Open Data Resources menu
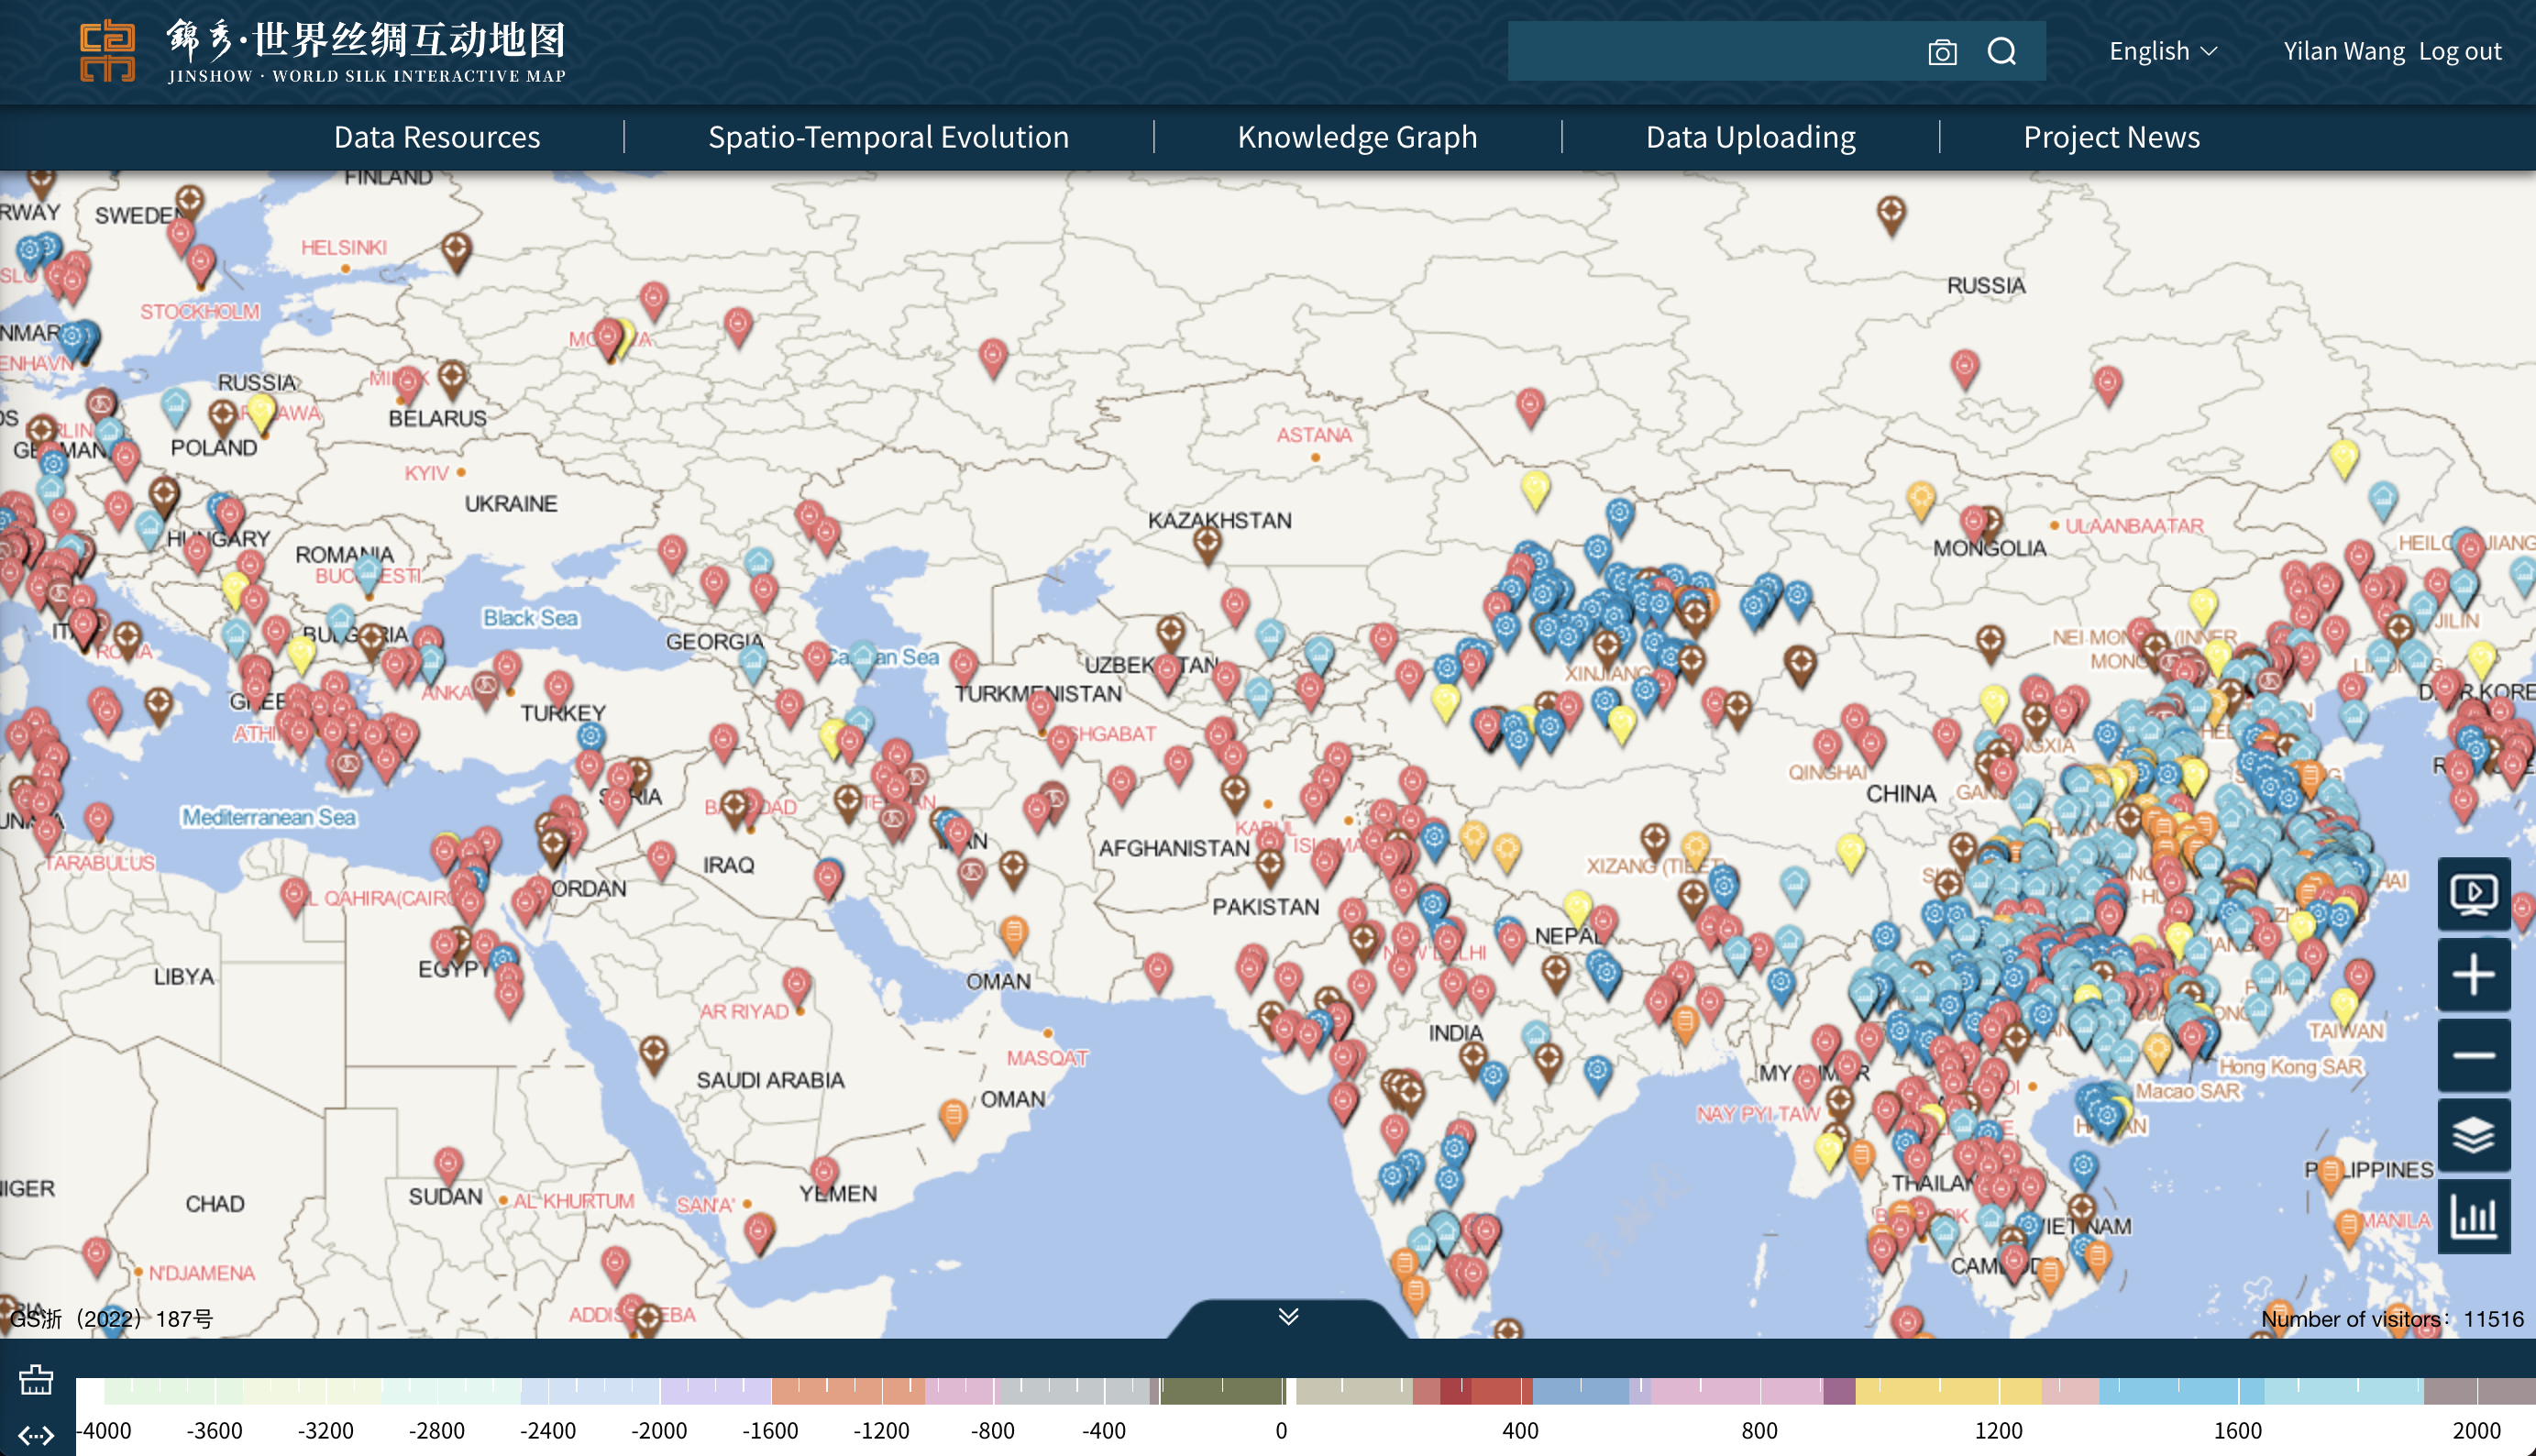Viewport: 2536px width, 1456px height. [437, 137]
